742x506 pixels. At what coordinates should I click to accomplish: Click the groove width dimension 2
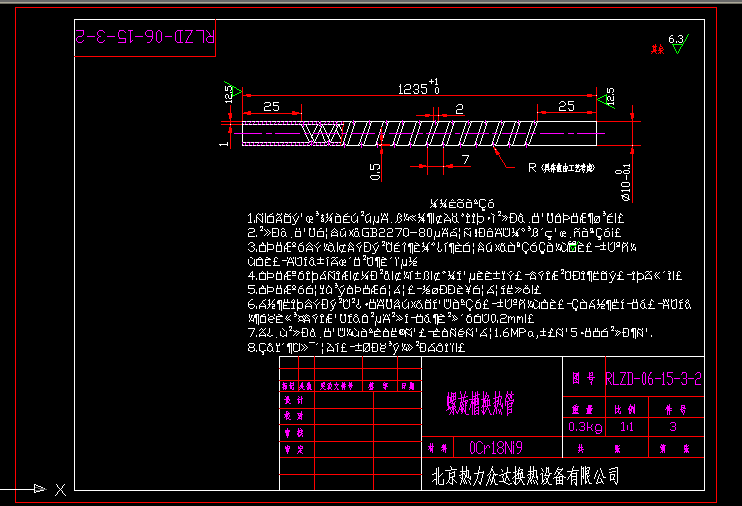tap(458, 106)
